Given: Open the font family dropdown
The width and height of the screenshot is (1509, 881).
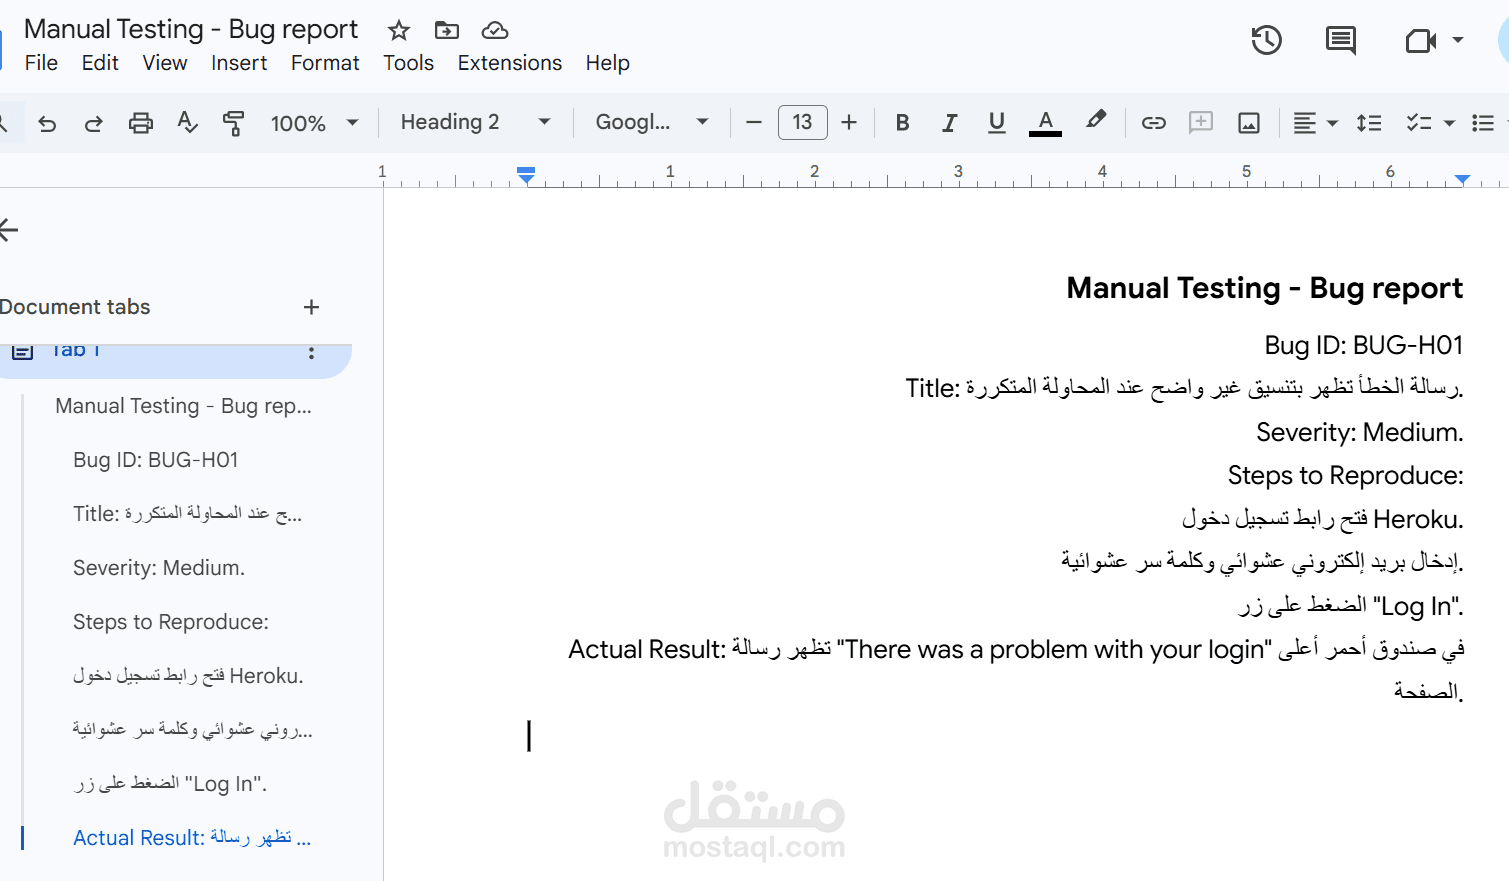Looking at the screenshot, I should [x=652, y=122].
